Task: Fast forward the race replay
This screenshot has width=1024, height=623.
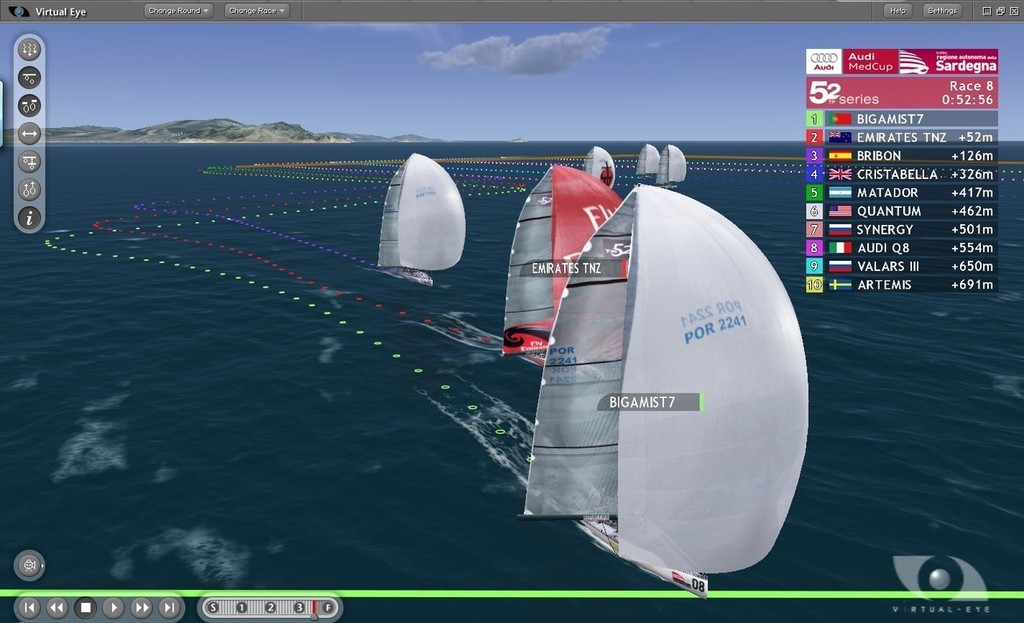Action: pos(142,608)
